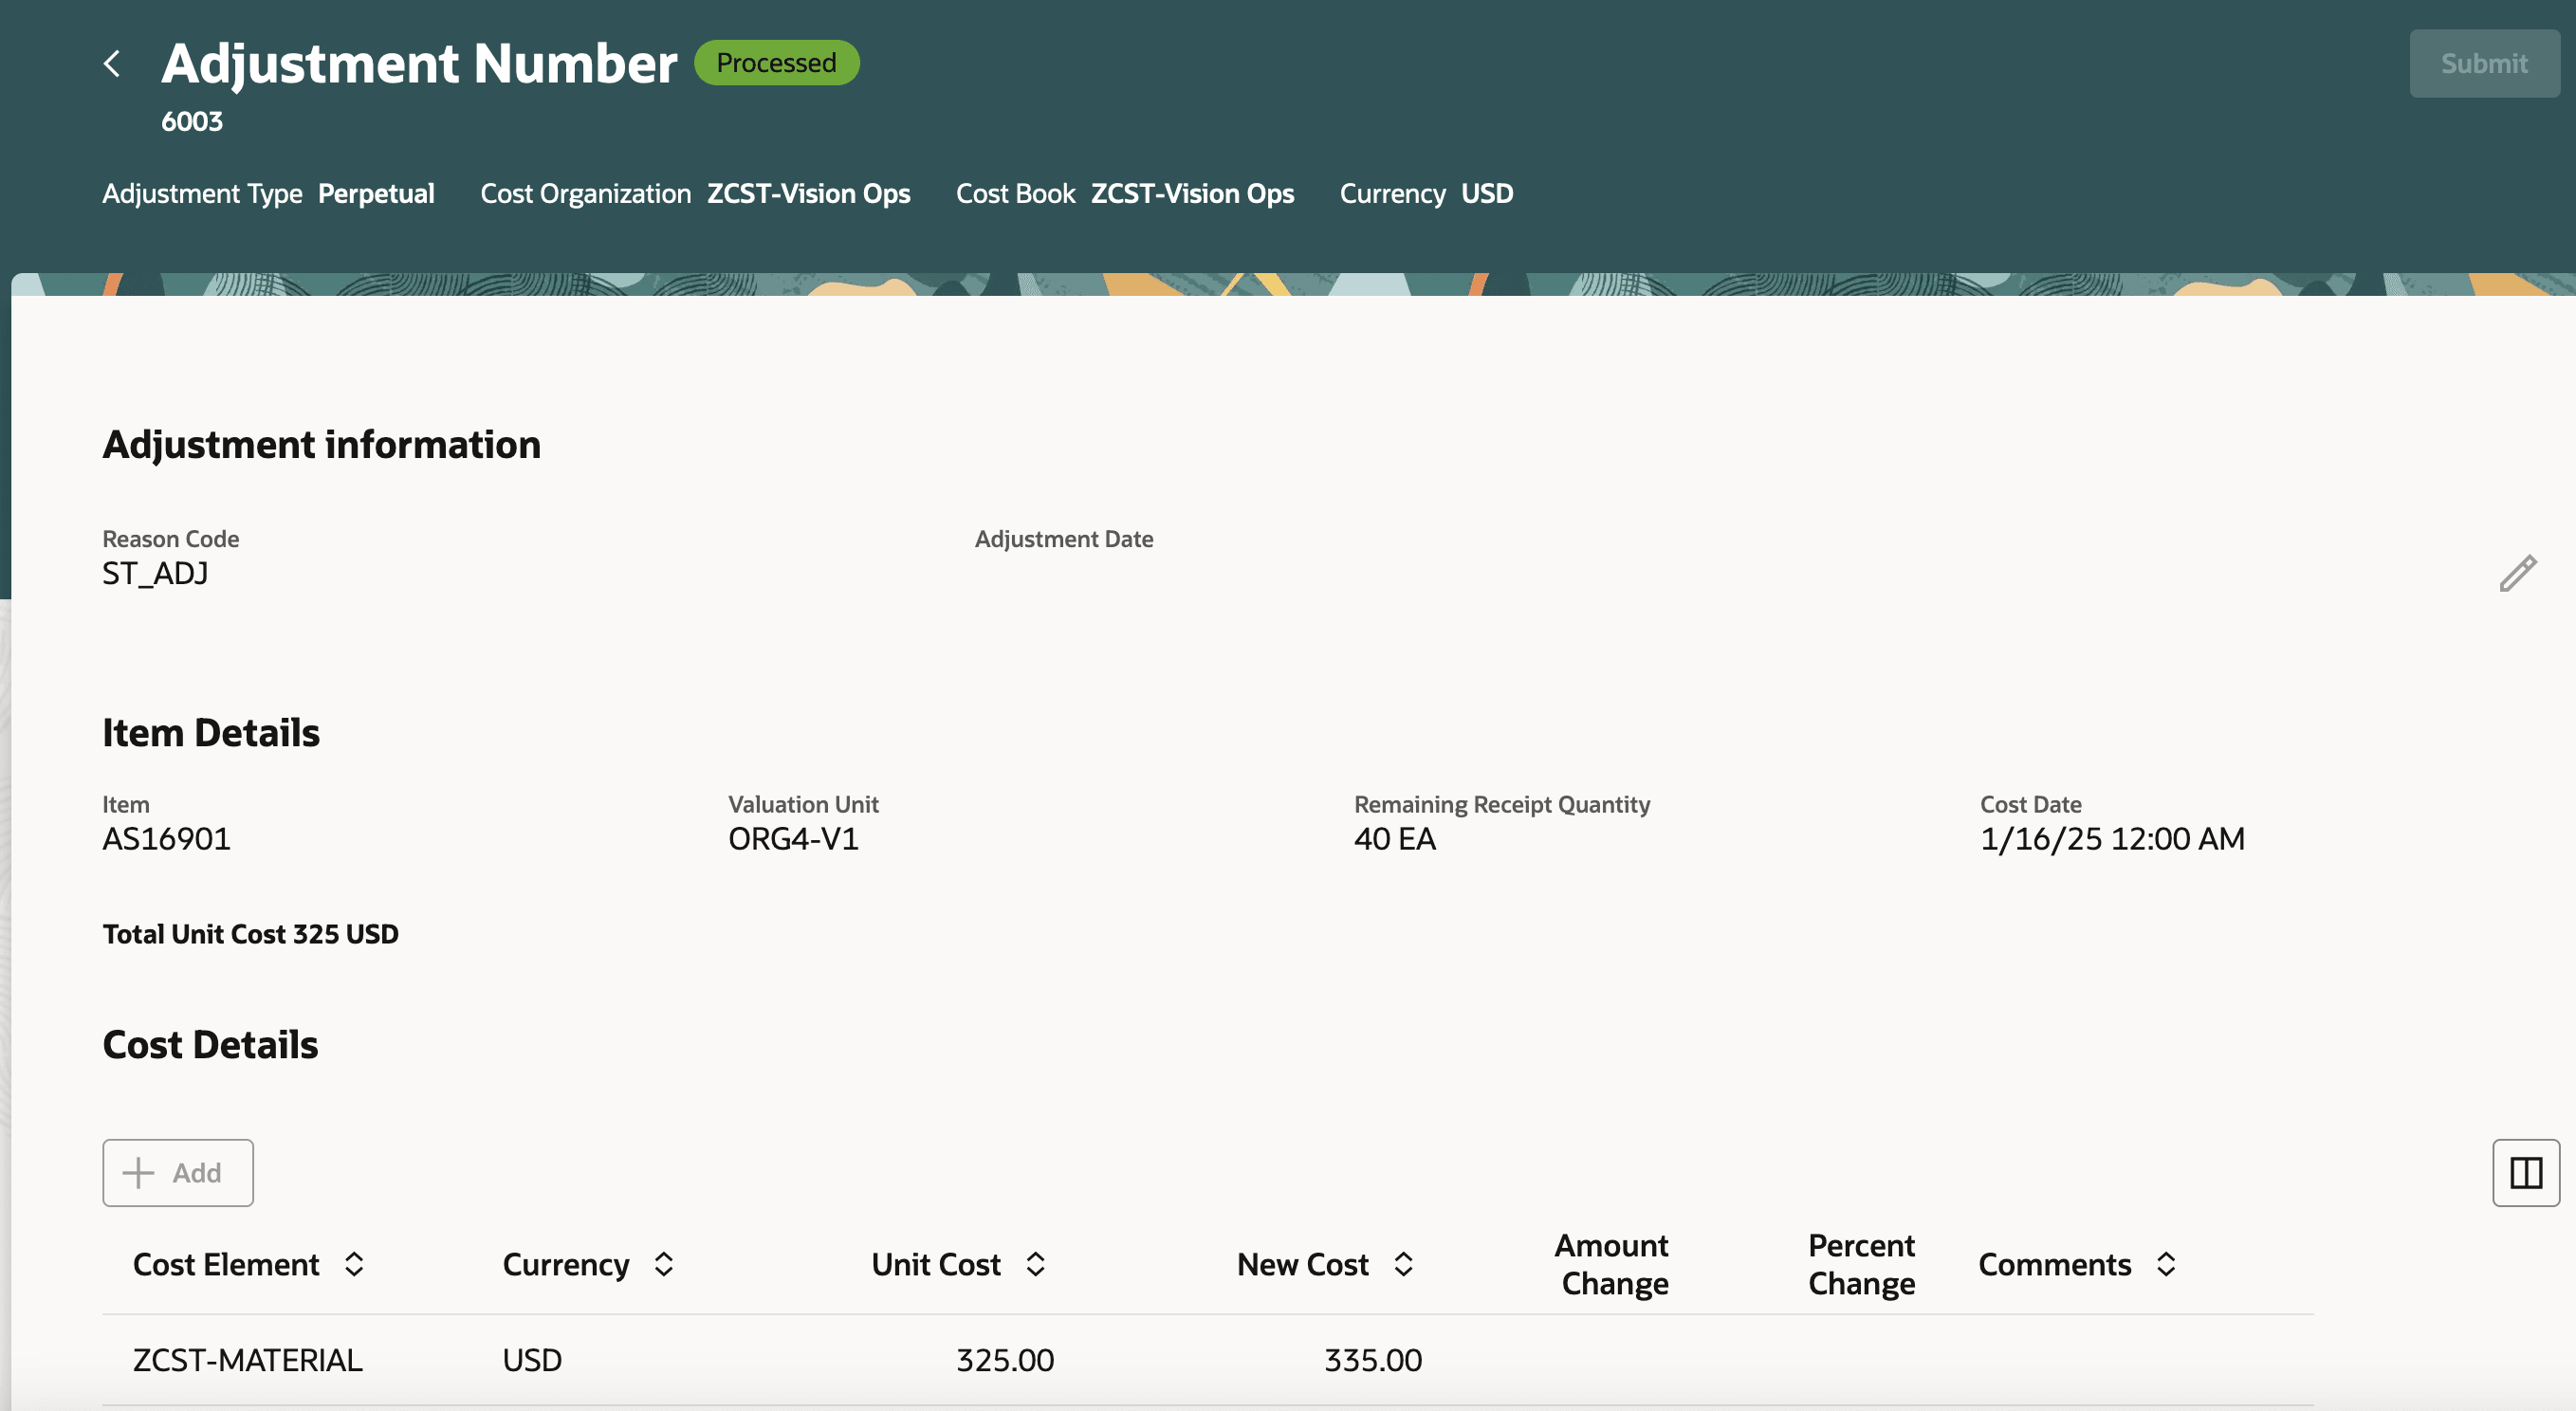Click the Percent Change column header

click(1861, 1264)
